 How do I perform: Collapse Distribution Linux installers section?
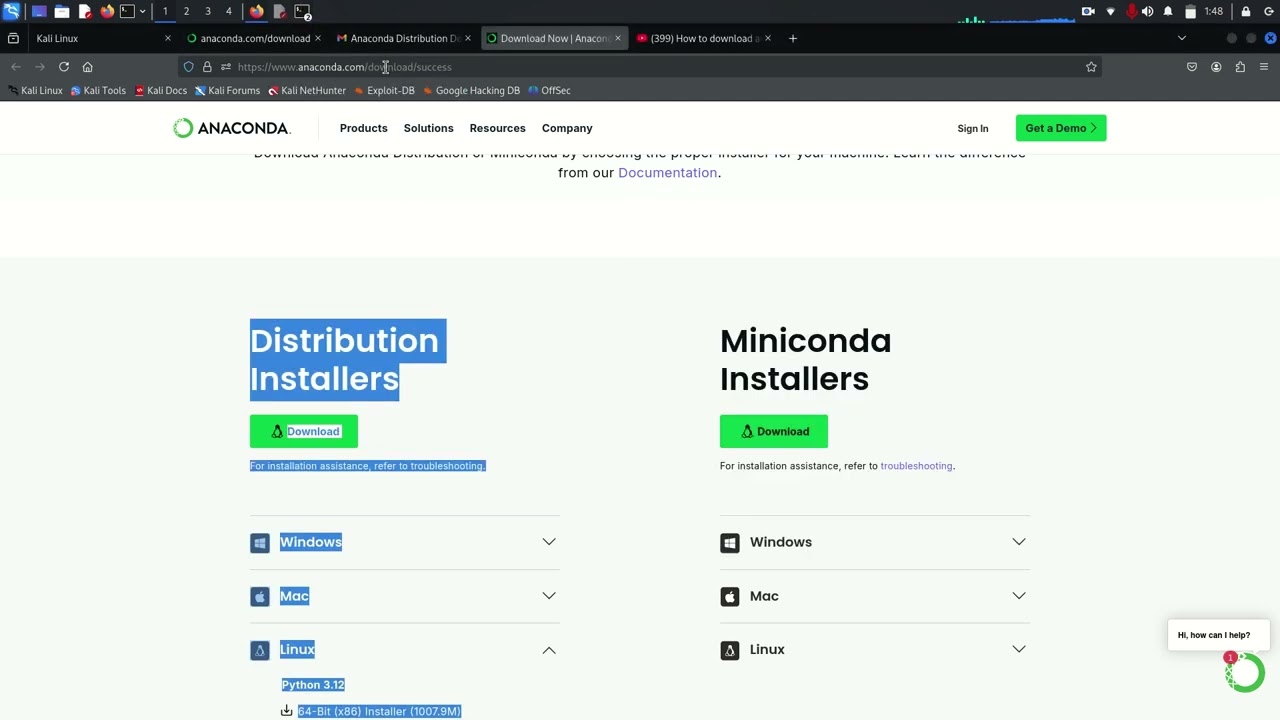405,650
